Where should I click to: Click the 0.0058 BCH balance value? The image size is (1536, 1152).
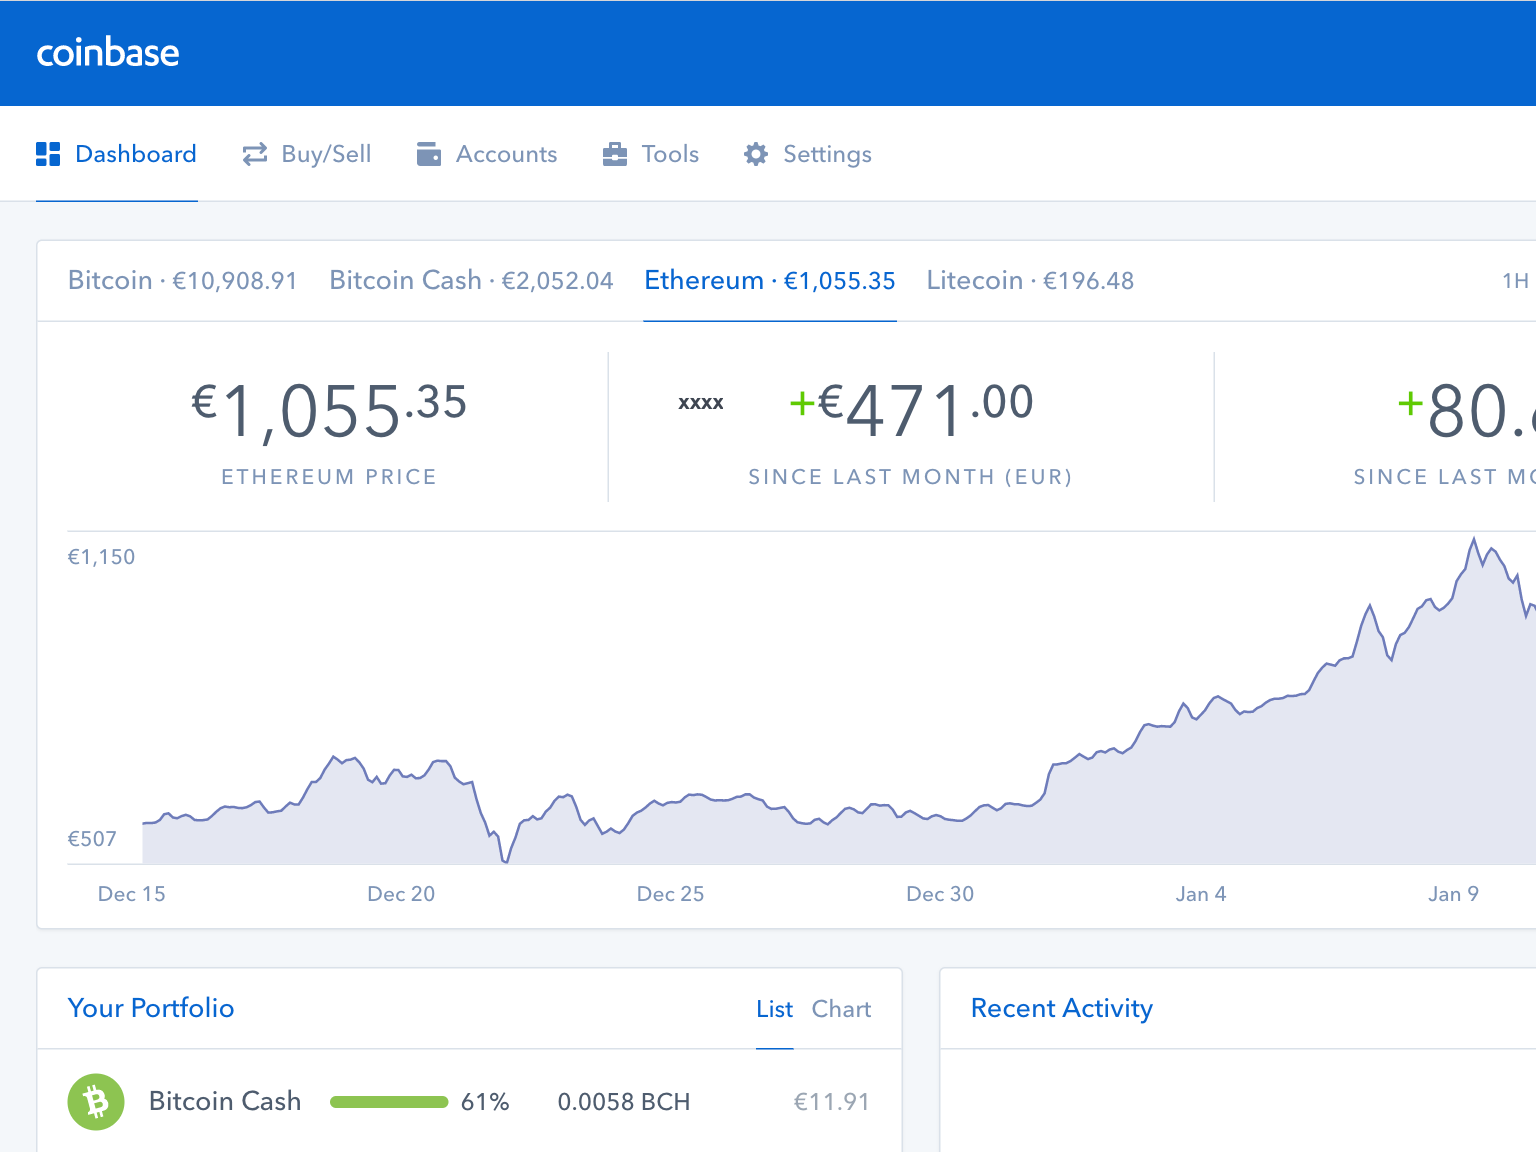(624, 1101)
